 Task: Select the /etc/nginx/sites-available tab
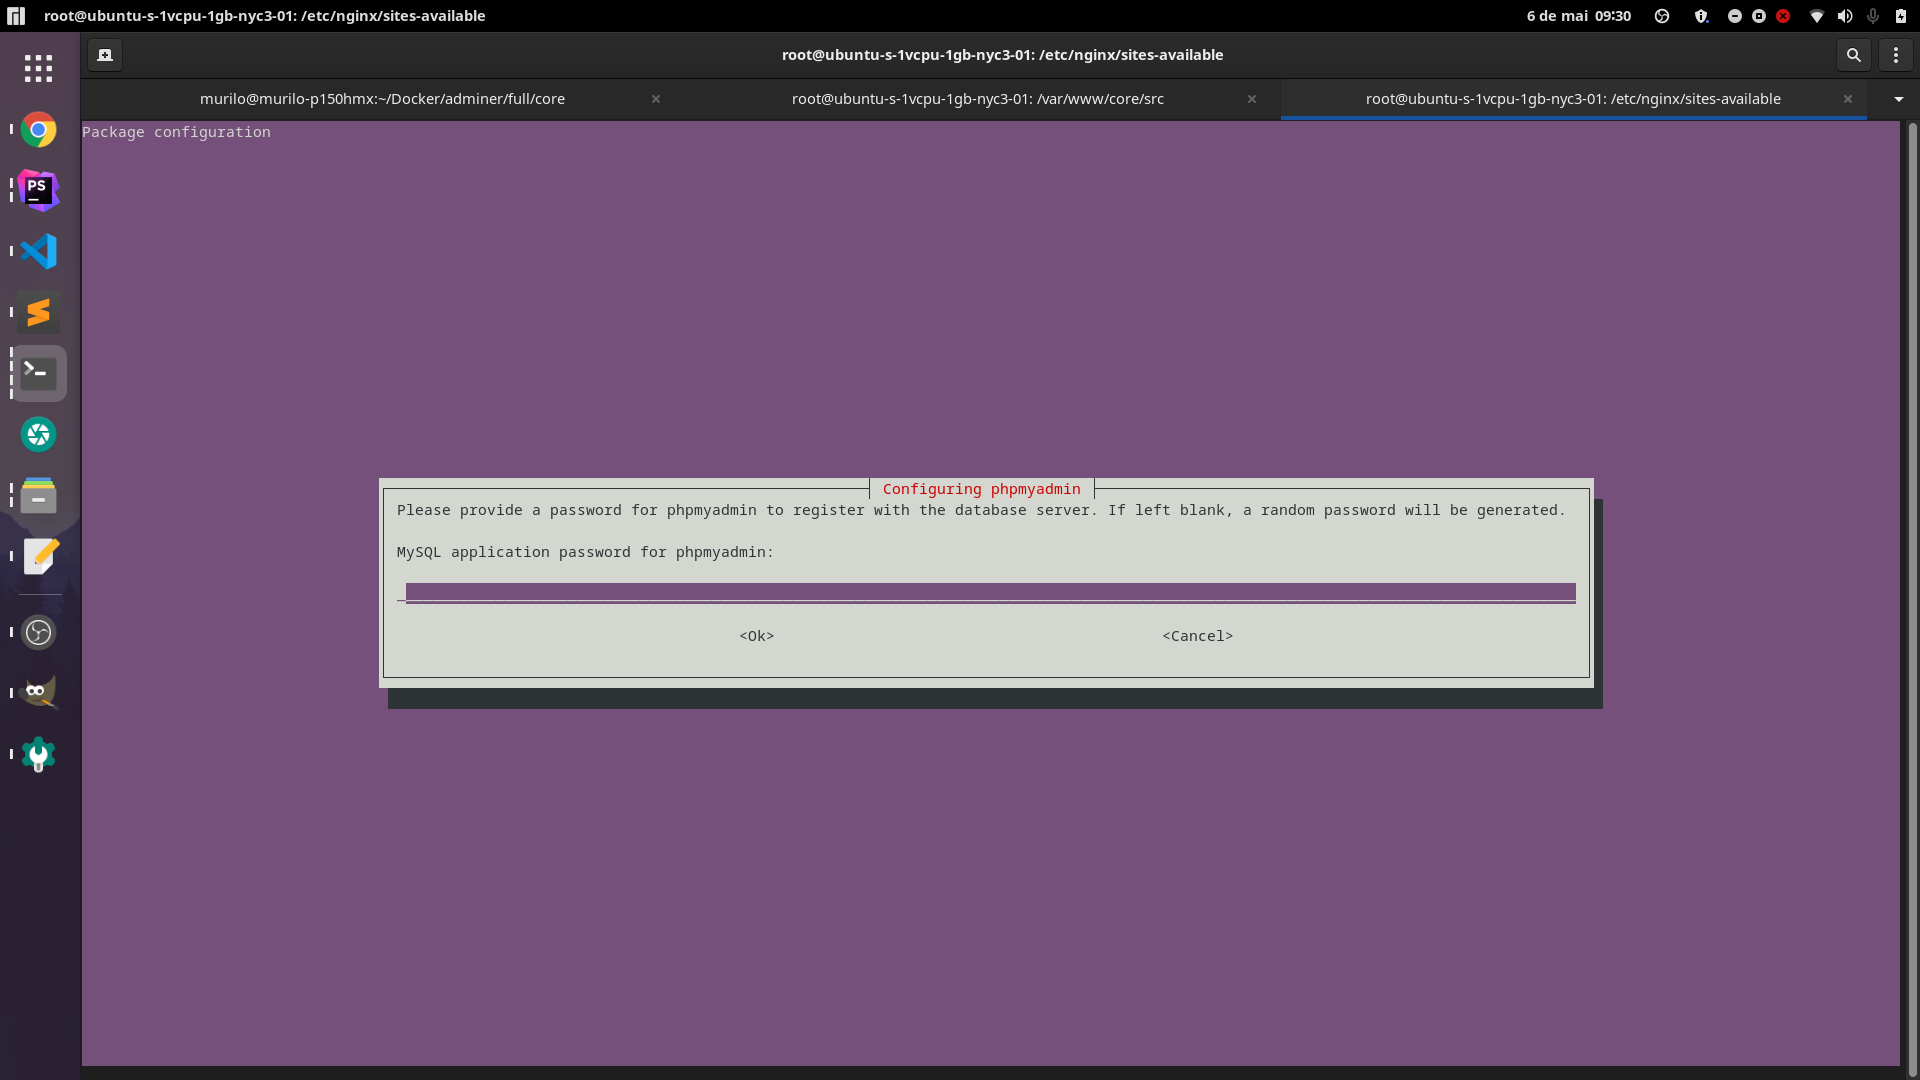point(1573,99)
